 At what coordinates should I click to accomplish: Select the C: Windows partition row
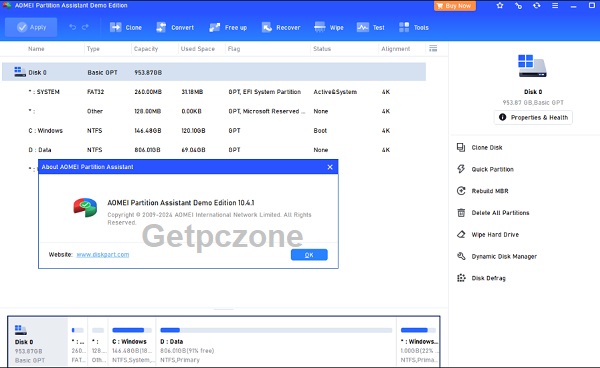point(214,130)
